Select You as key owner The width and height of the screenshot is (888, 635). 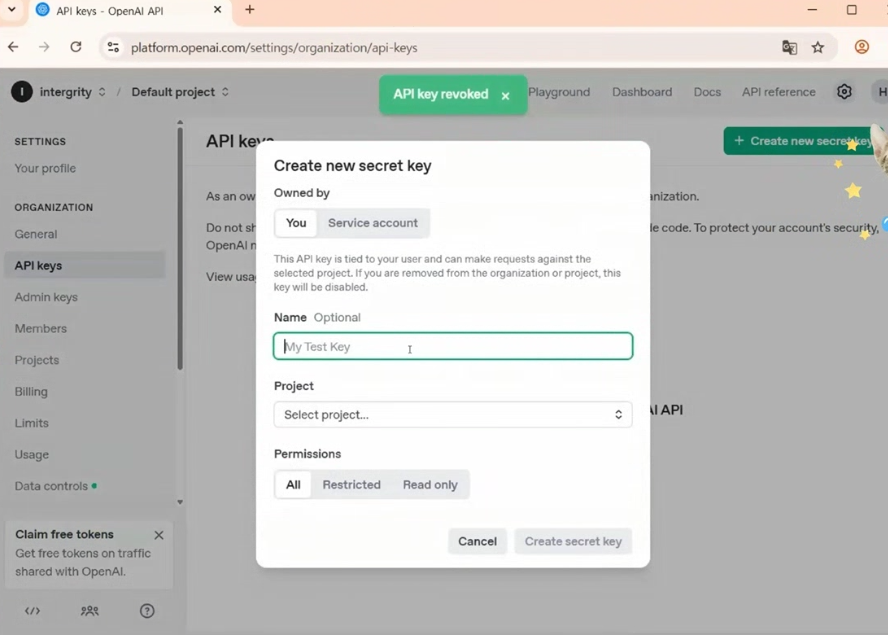tap(296, 223)
